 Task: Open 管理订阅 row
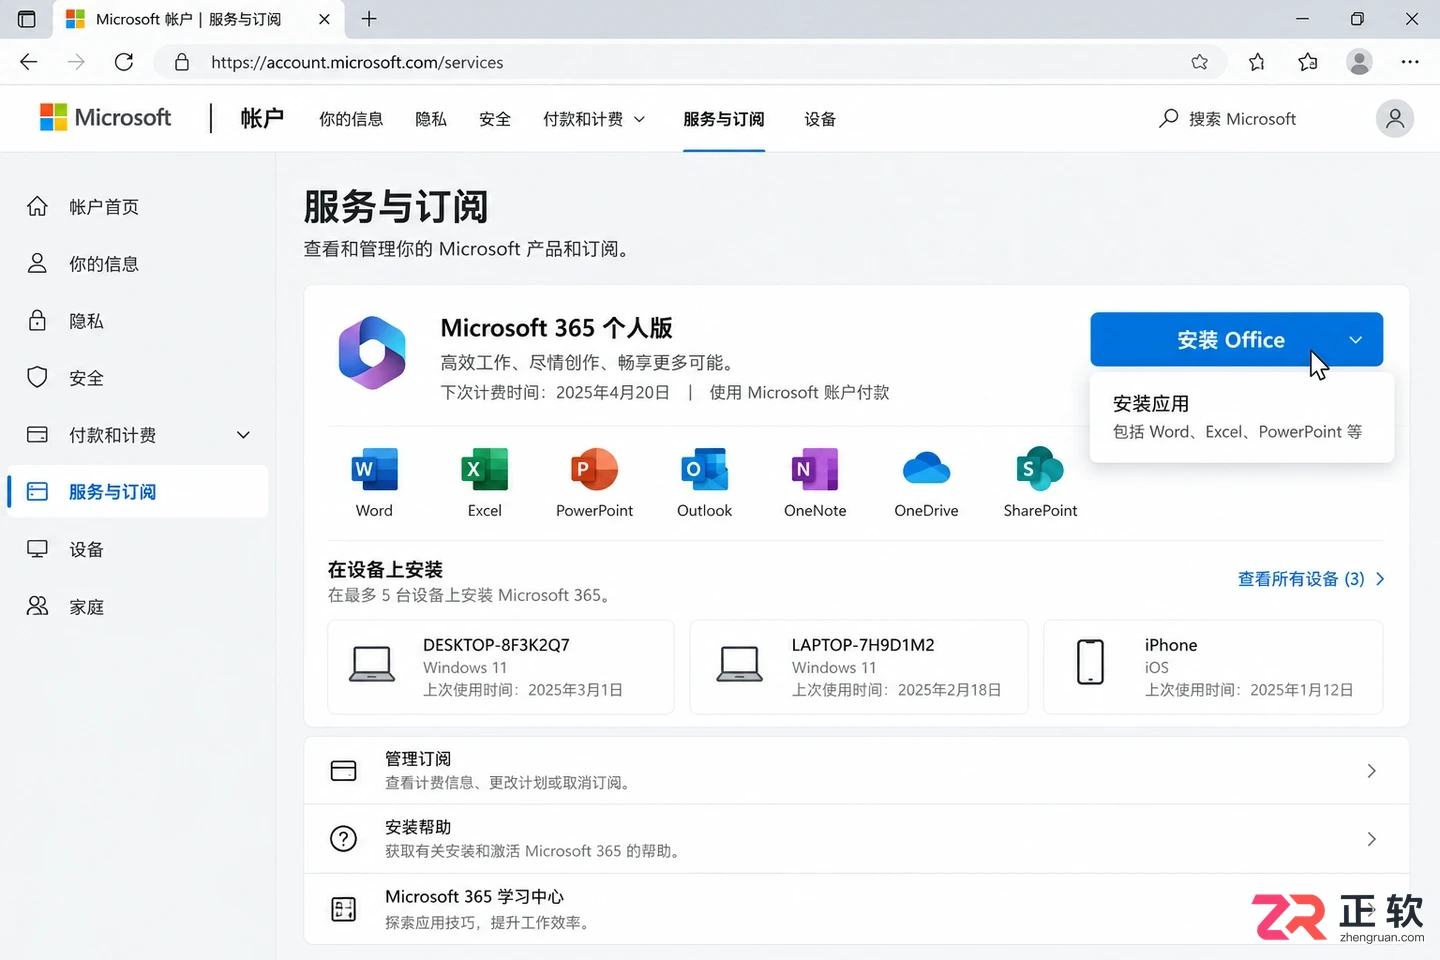(x=857, y=771)
